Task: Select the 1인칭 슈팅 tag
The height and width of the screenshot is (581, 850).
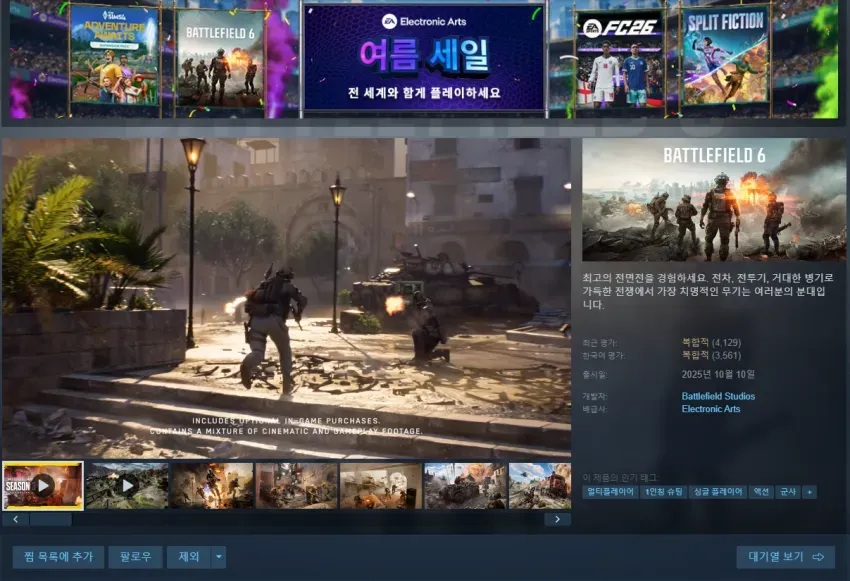Action: click(x=664, y=492)
